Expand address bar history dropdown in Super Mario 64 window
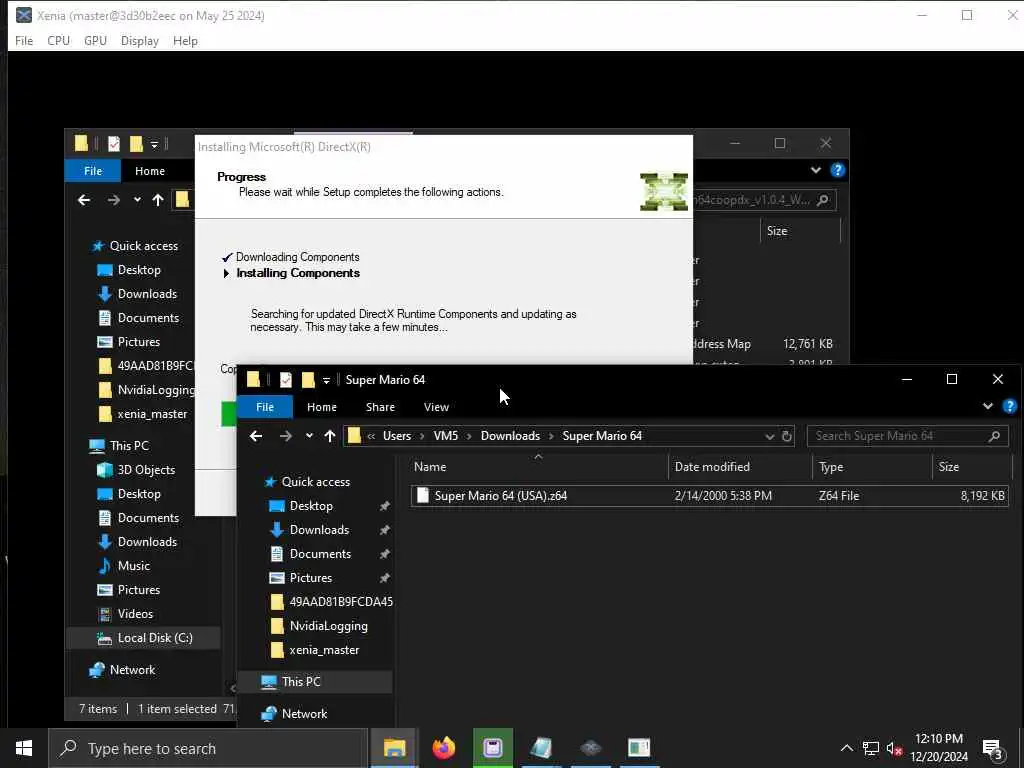The width and height of the screenshot is (1024, 768). pos(770,436)
